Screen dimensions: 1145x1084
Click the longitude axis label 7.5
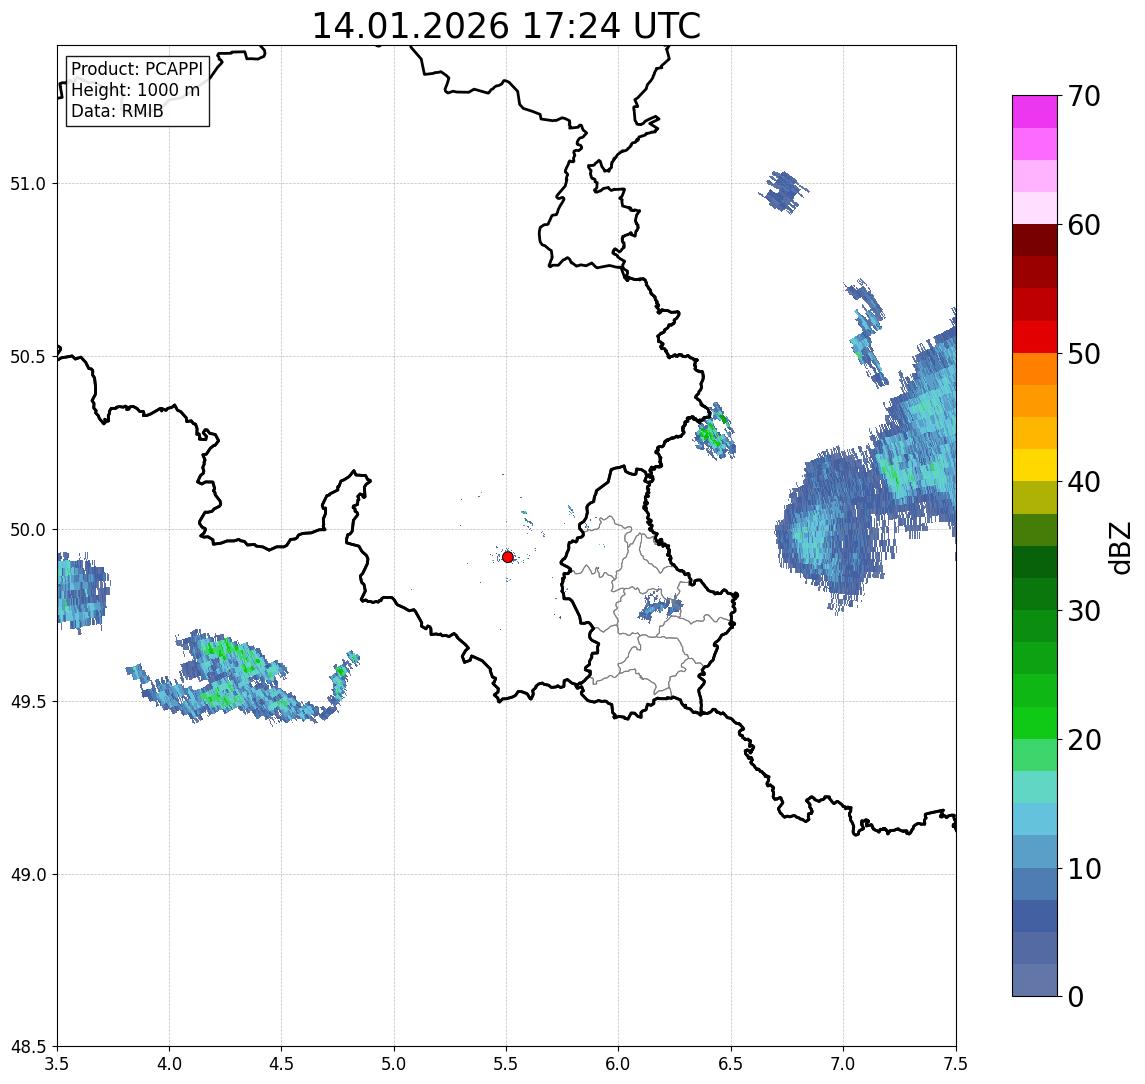point(956,1064)
